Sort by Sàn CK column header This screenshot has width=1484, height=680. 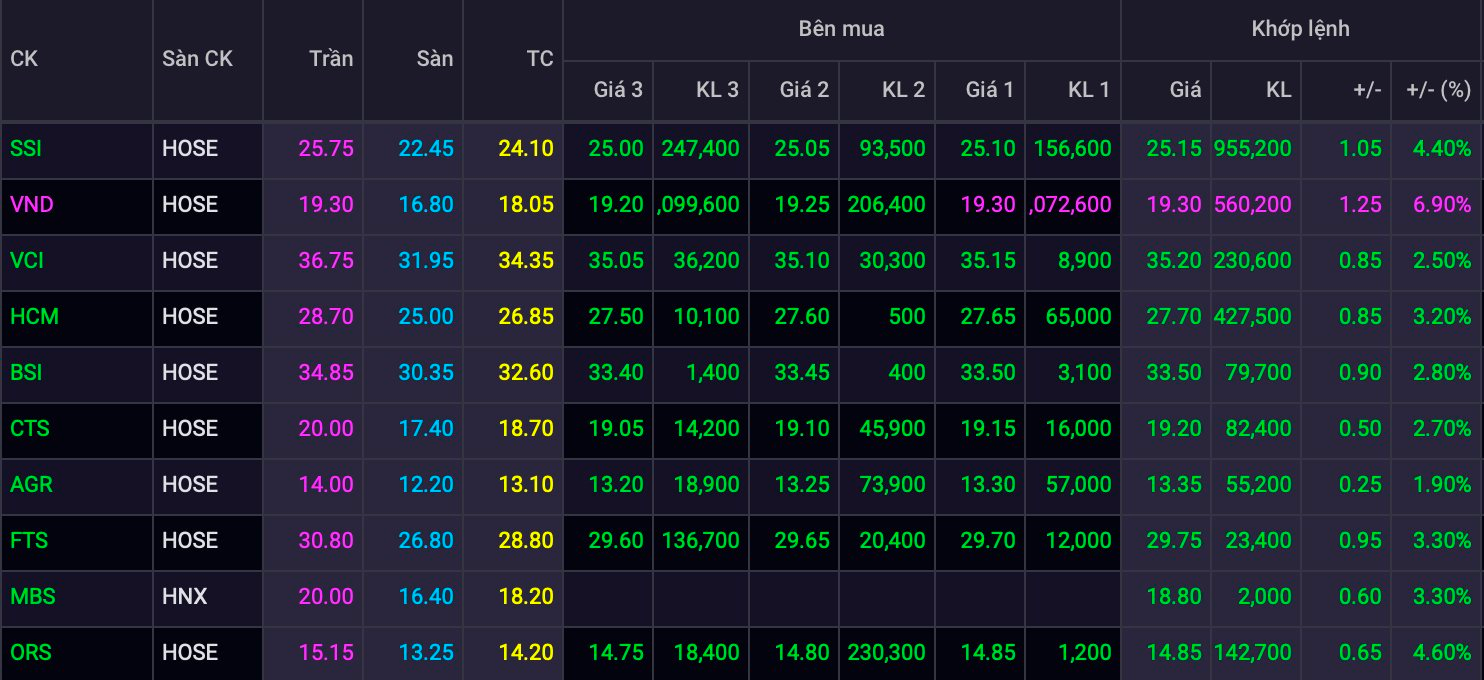(197, 59)
